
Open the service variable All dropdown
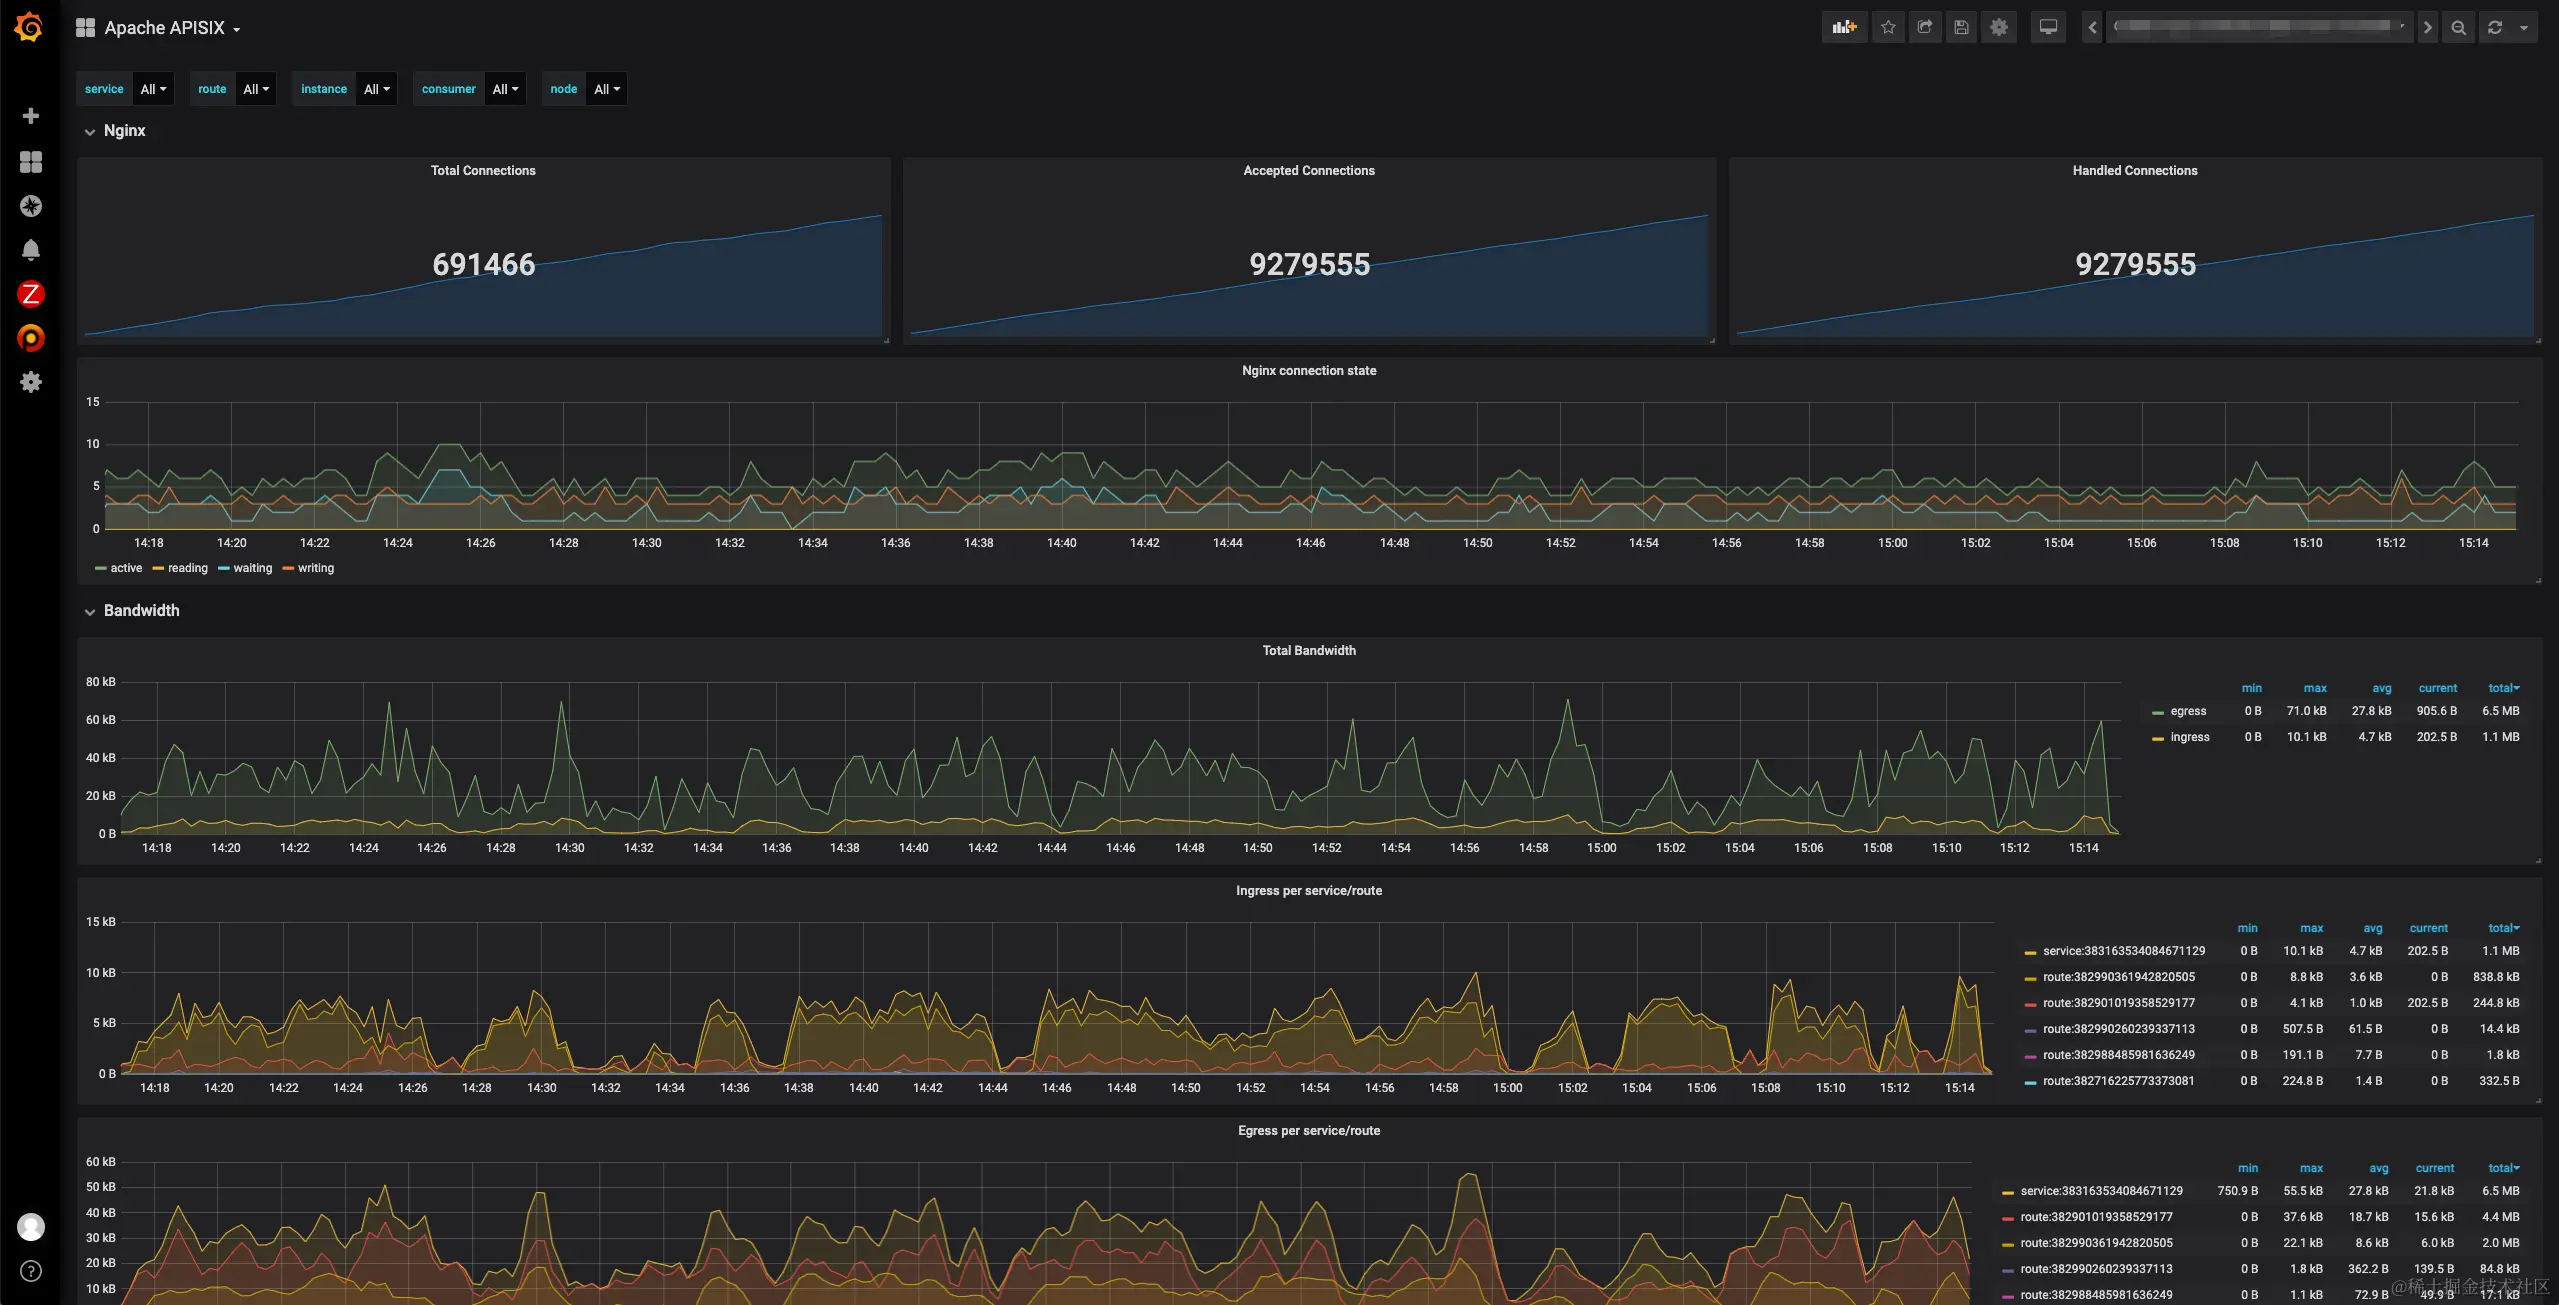(x=153, y=89)
